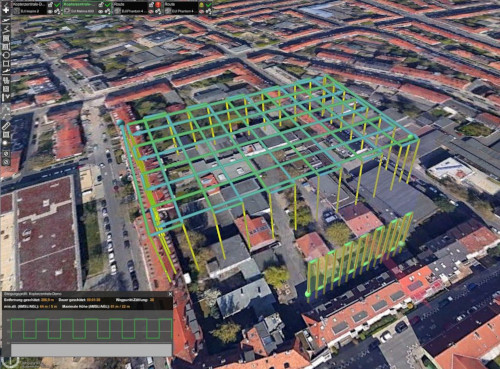Click the red error indicator on the third route
The height and width of the screenshot is (369, 500).
point(158,5)
